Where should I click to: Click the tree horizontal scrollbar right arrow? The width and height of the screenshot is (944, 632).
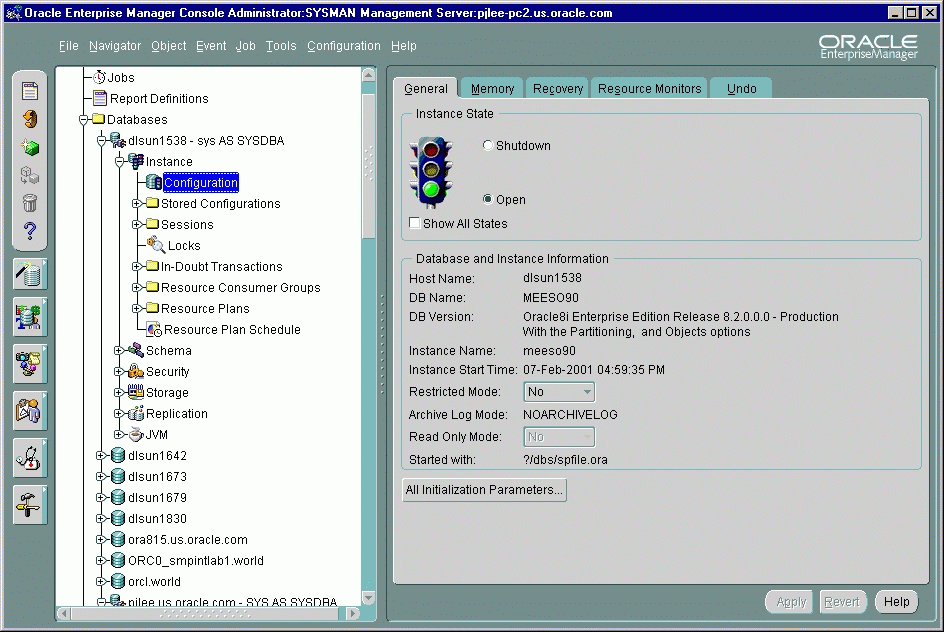pos(353,613)
